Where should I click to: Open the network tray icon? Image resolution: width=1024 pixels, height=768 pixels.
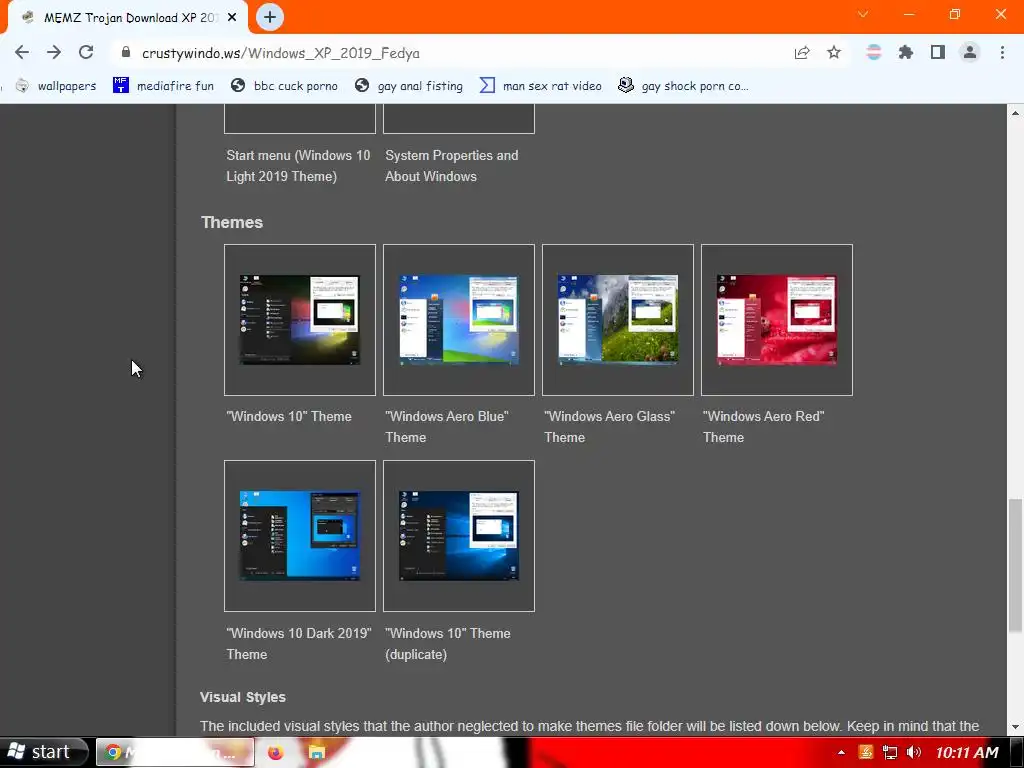pyautogui.click(x=889, y=752)
